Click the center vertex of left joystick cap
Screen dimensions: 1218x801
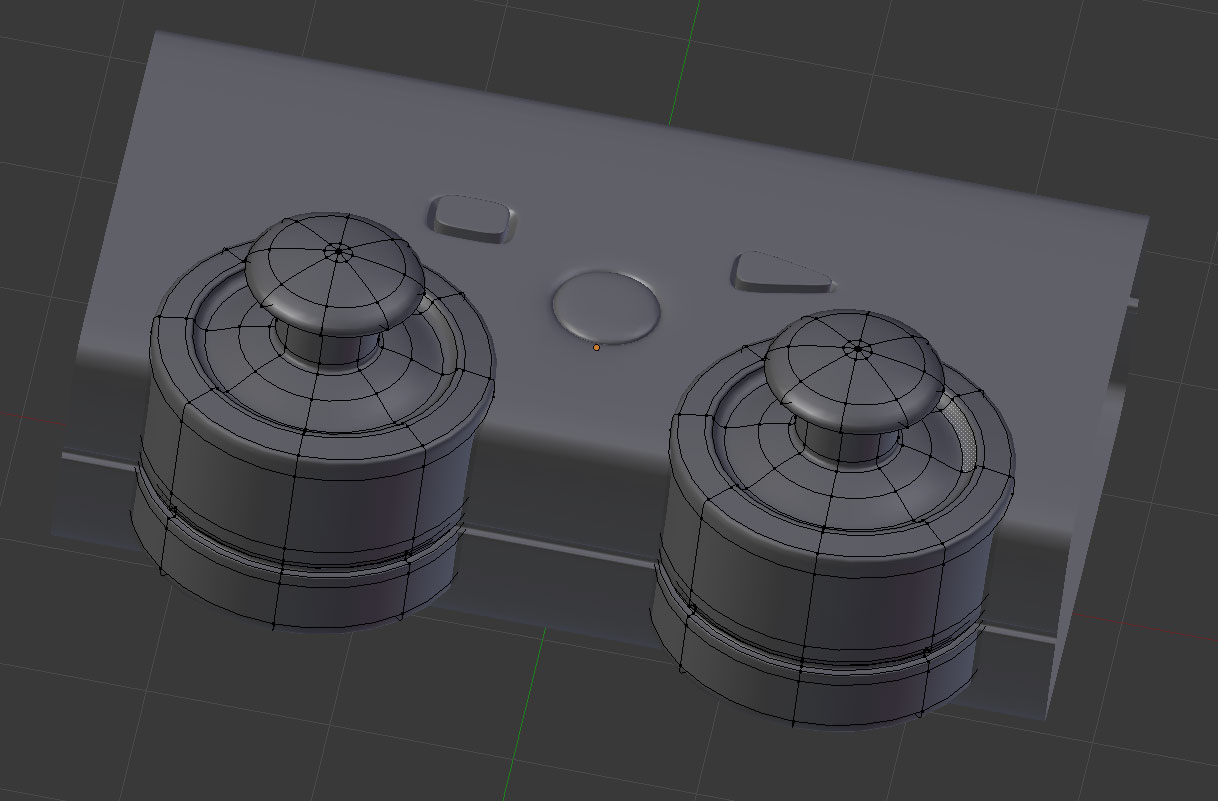[x=338, y=250]
